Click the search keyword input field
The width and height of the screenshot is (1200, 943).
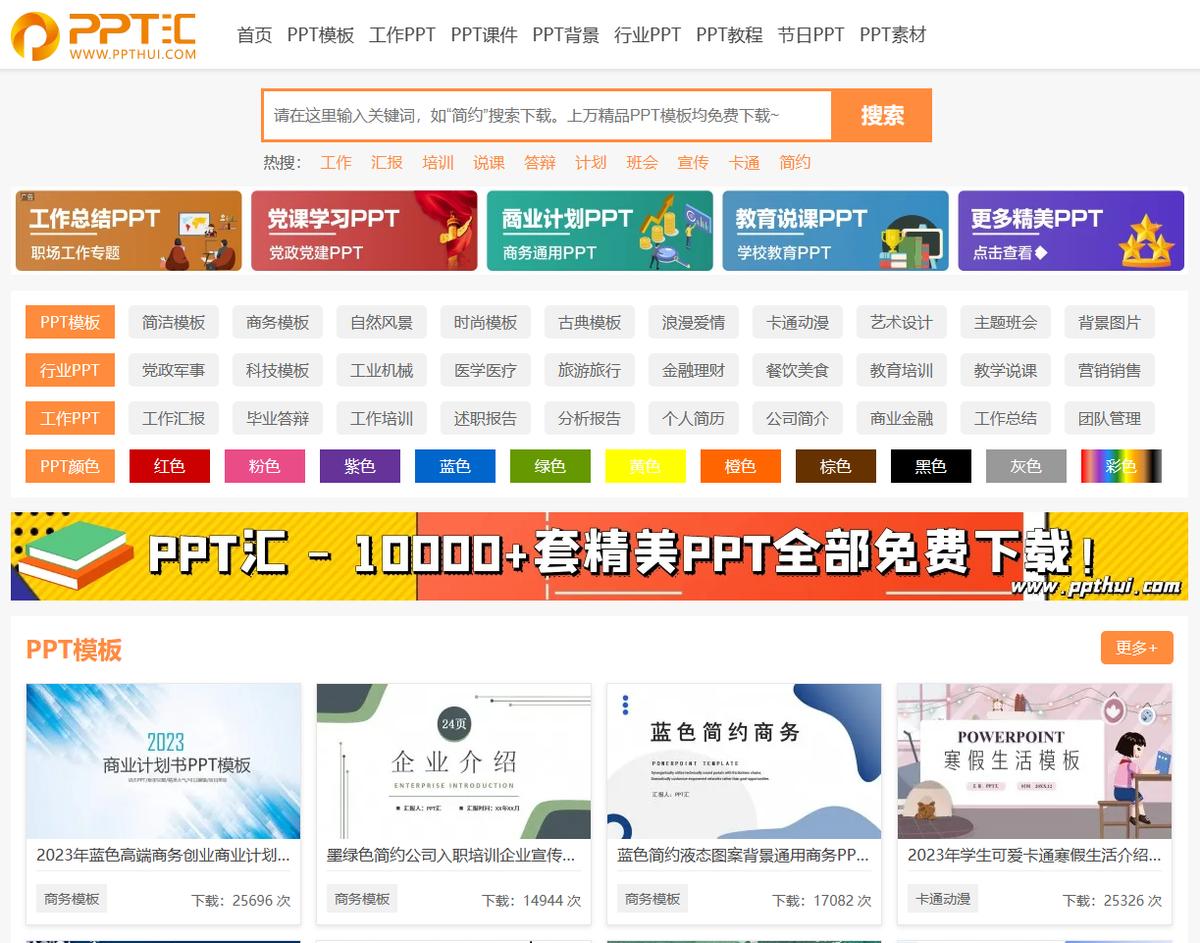point(545,115)
